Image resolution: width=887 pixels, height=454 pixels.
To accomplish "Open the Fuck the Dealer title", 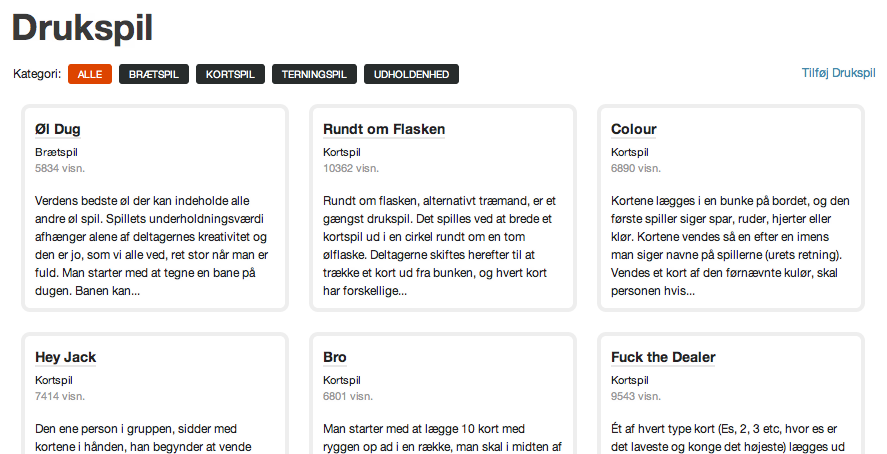I will click(663, 357).
